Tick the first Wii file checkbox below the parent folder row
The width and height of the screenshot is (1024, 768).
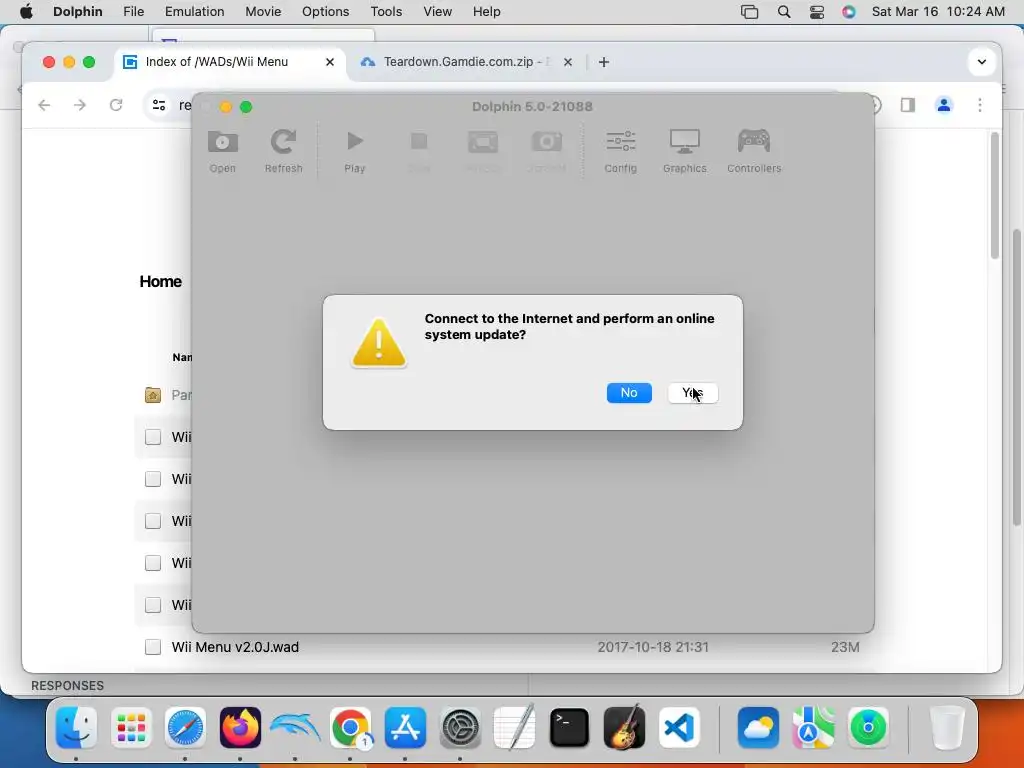point(153,437)
